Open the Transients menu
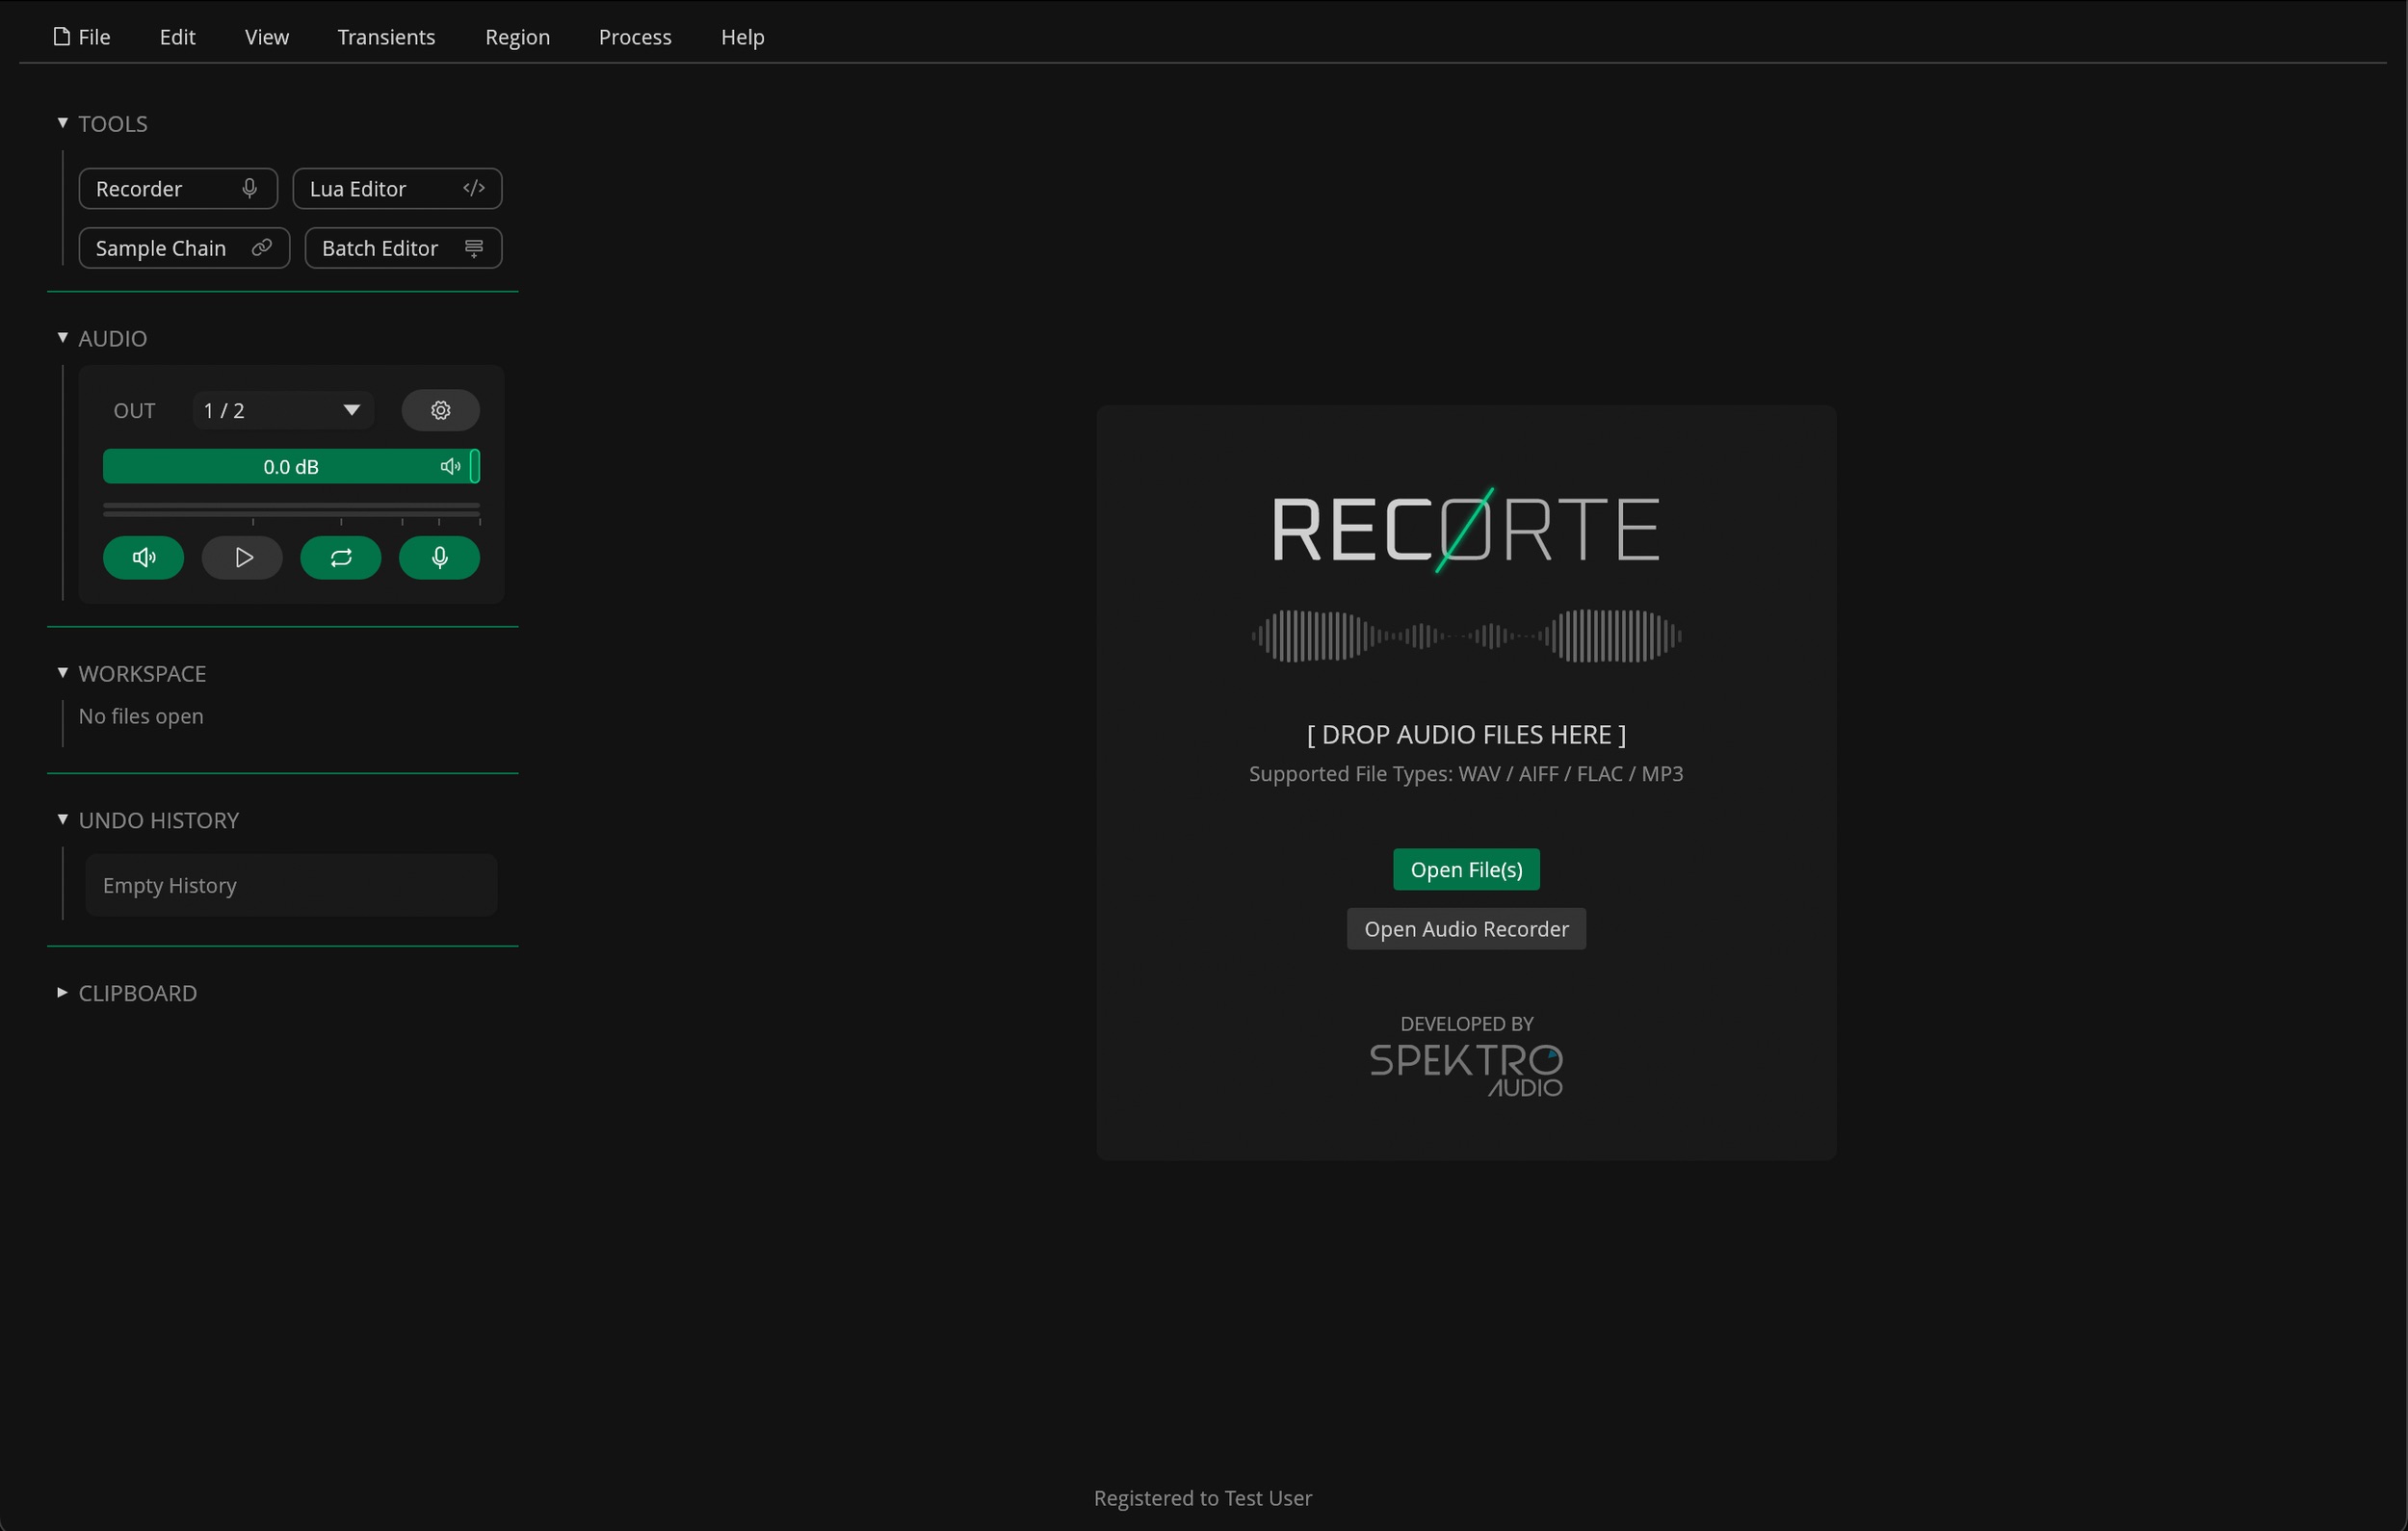Viewport: 2408px width, 1531px height. coord(386,37)
